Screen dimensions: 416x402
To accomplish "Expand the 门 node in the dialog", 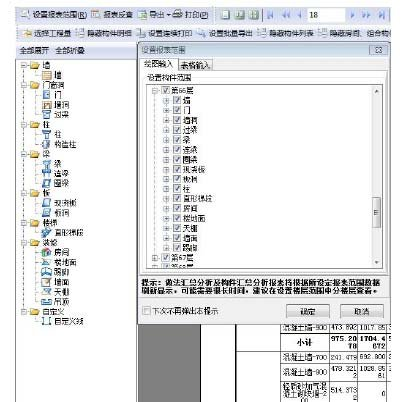I will coord(166,110).
